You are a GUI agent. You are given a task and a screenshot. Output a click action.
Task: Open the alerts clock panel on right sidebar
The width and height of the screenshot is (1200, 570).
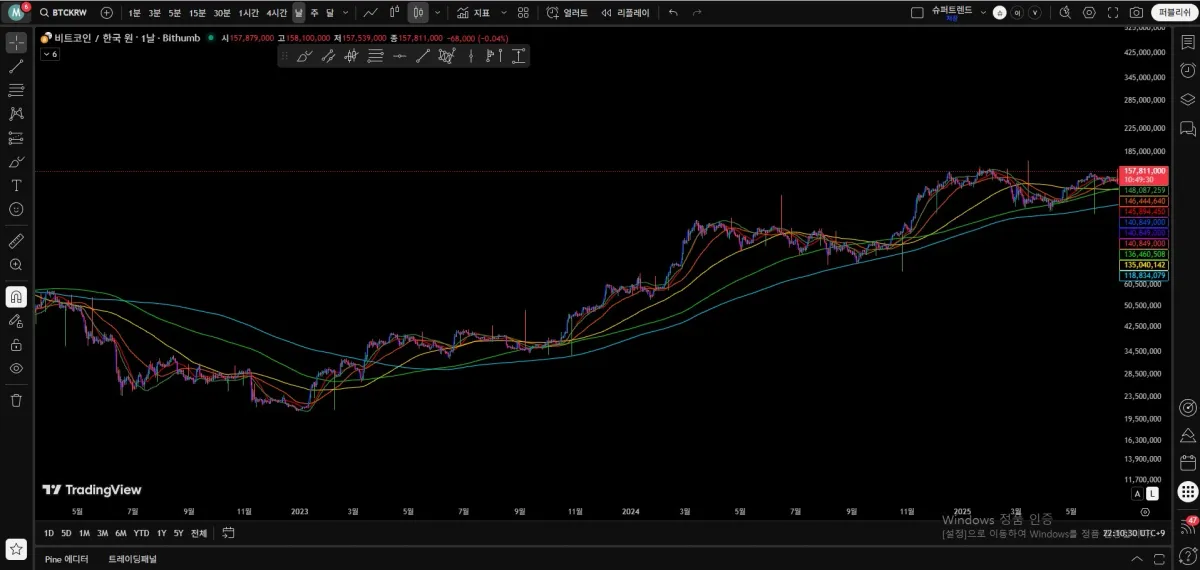tap(1187, 70)
